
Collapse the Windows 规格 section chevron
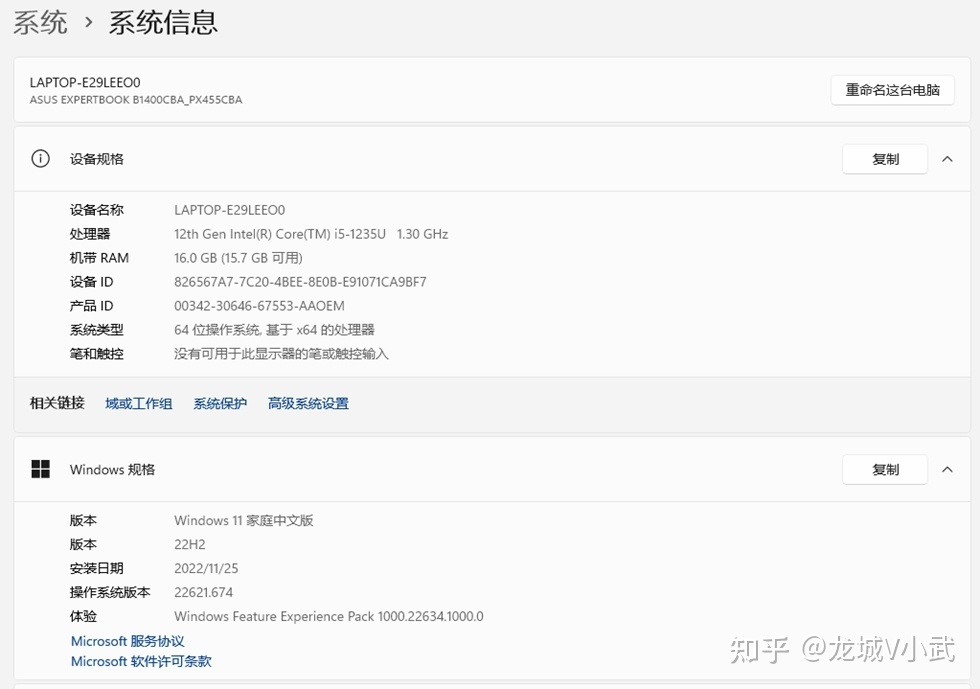(948, 470)
